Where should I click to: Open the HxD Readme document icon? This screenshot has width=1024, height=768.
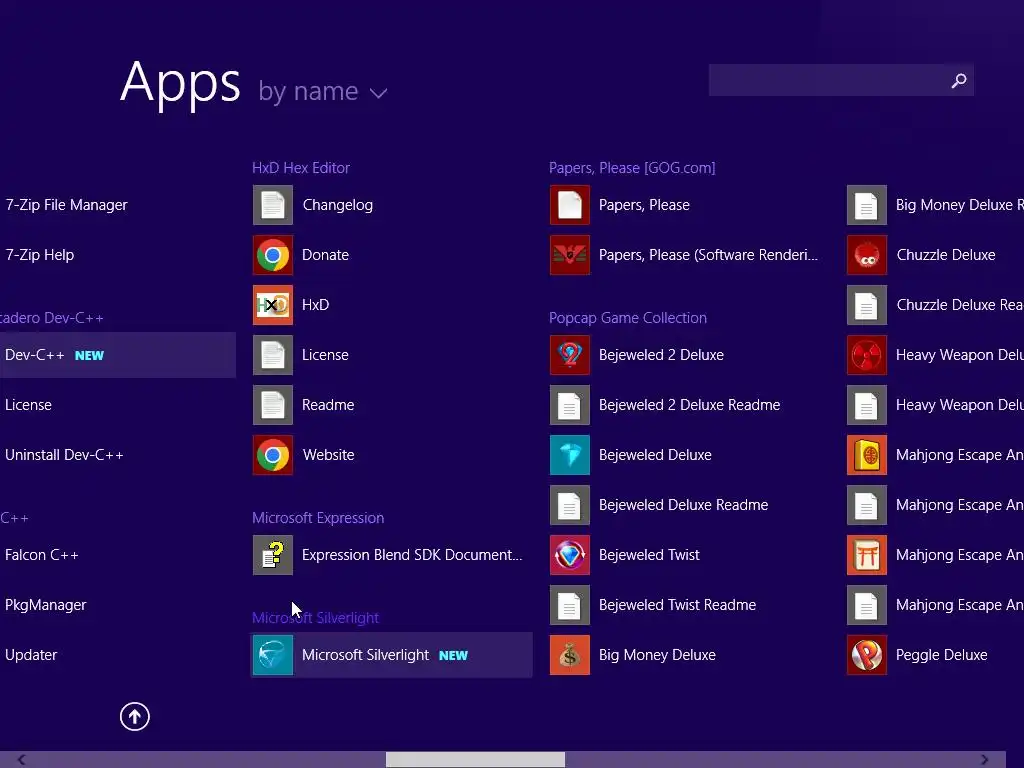click(272, 405)
